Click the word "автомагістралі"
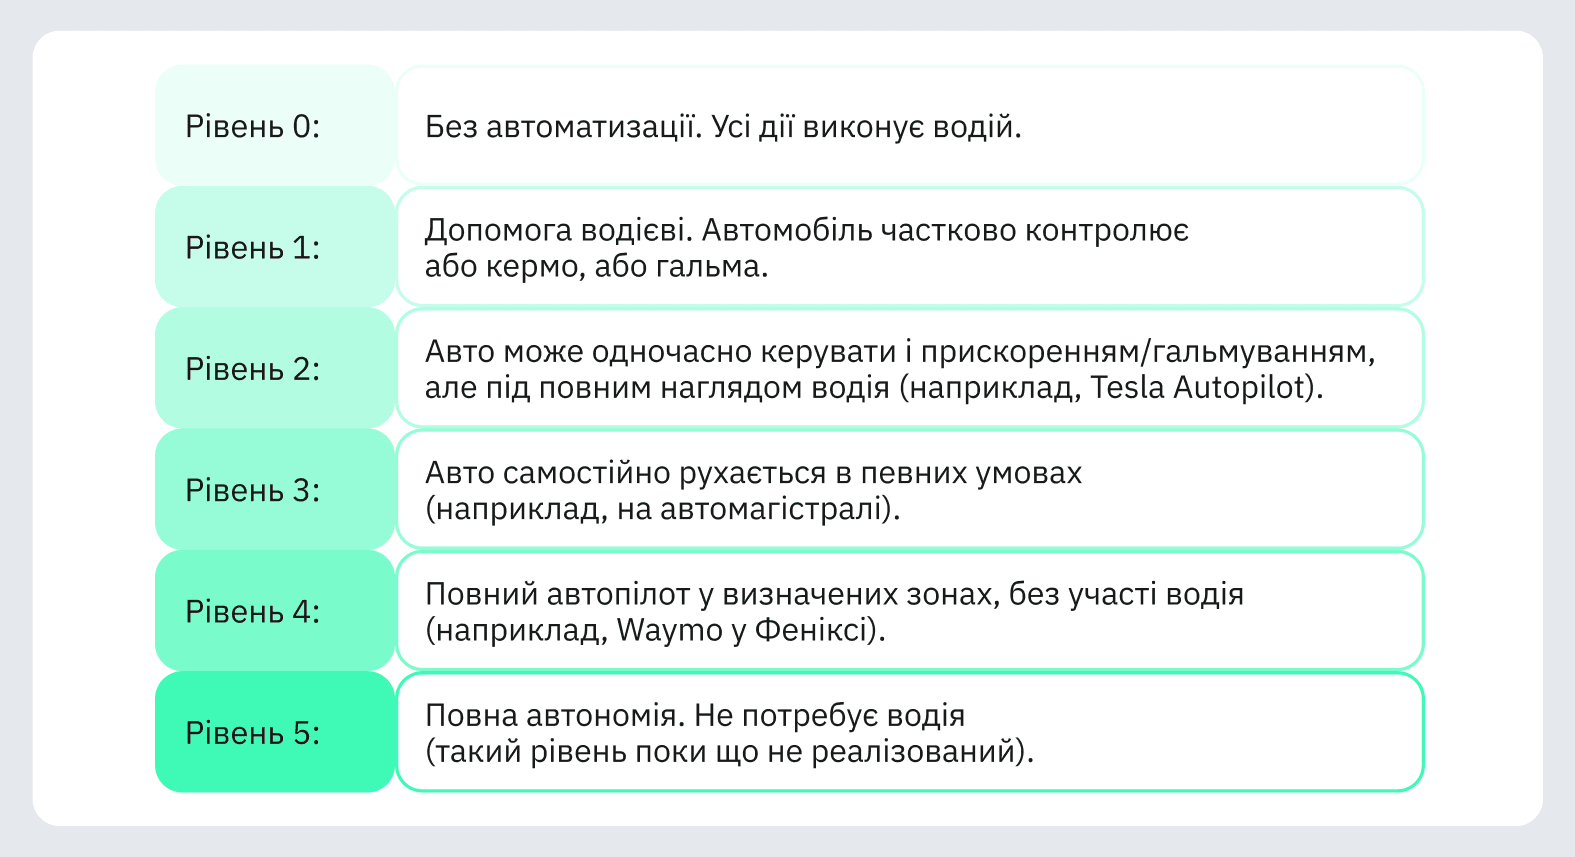Screen dimensions: 1575x857 tap(774, 509)
